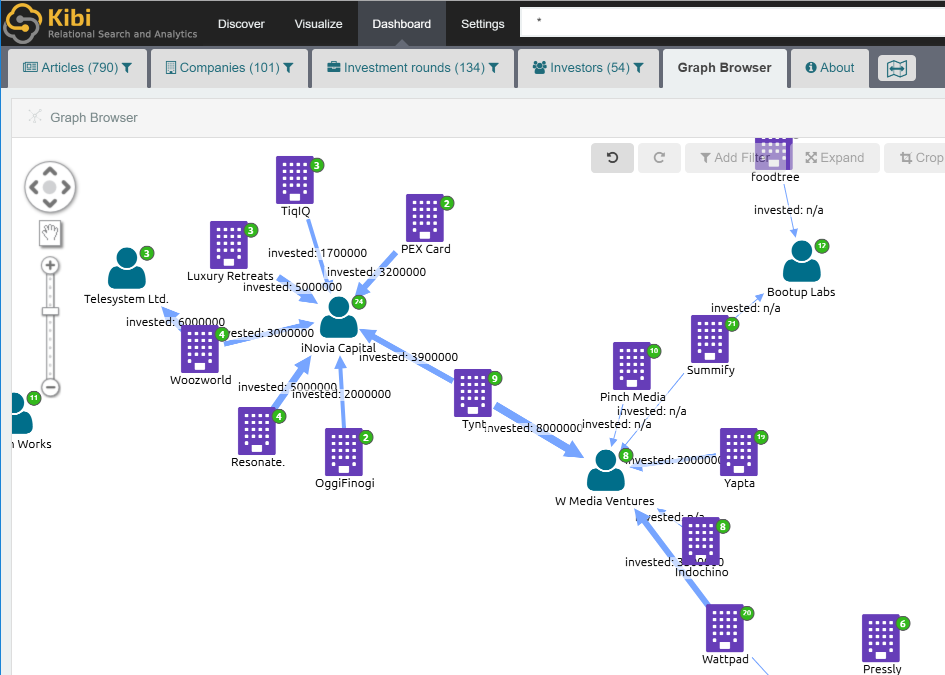Screen dimensions: 945x675
Task: Select the Resonate. company node
Action: 257,431
